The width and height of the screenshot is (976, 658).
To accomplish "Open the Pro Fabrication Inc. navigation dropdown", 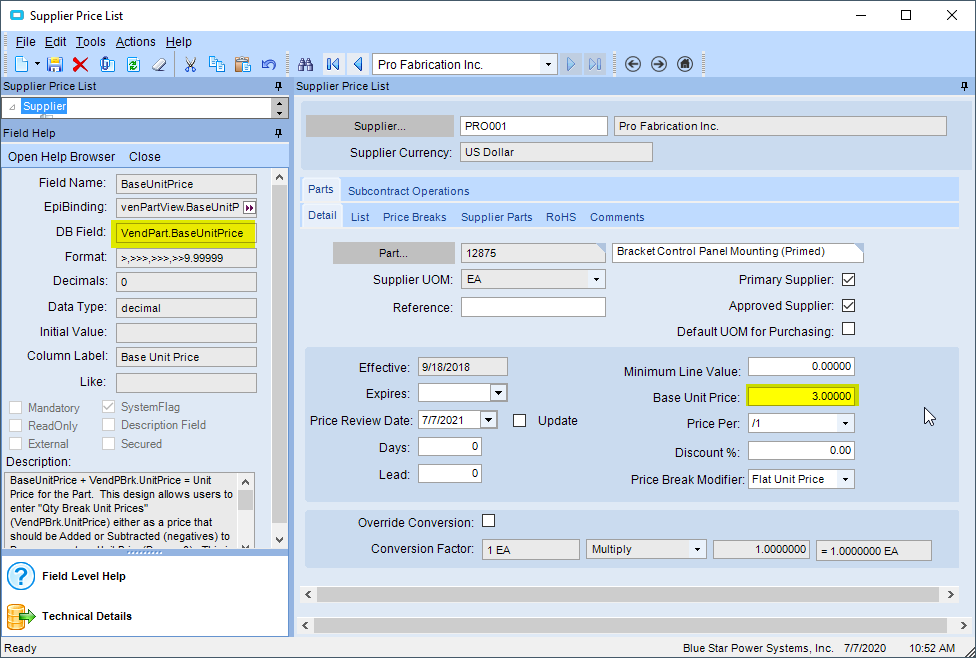I will [x=548, y=64].
